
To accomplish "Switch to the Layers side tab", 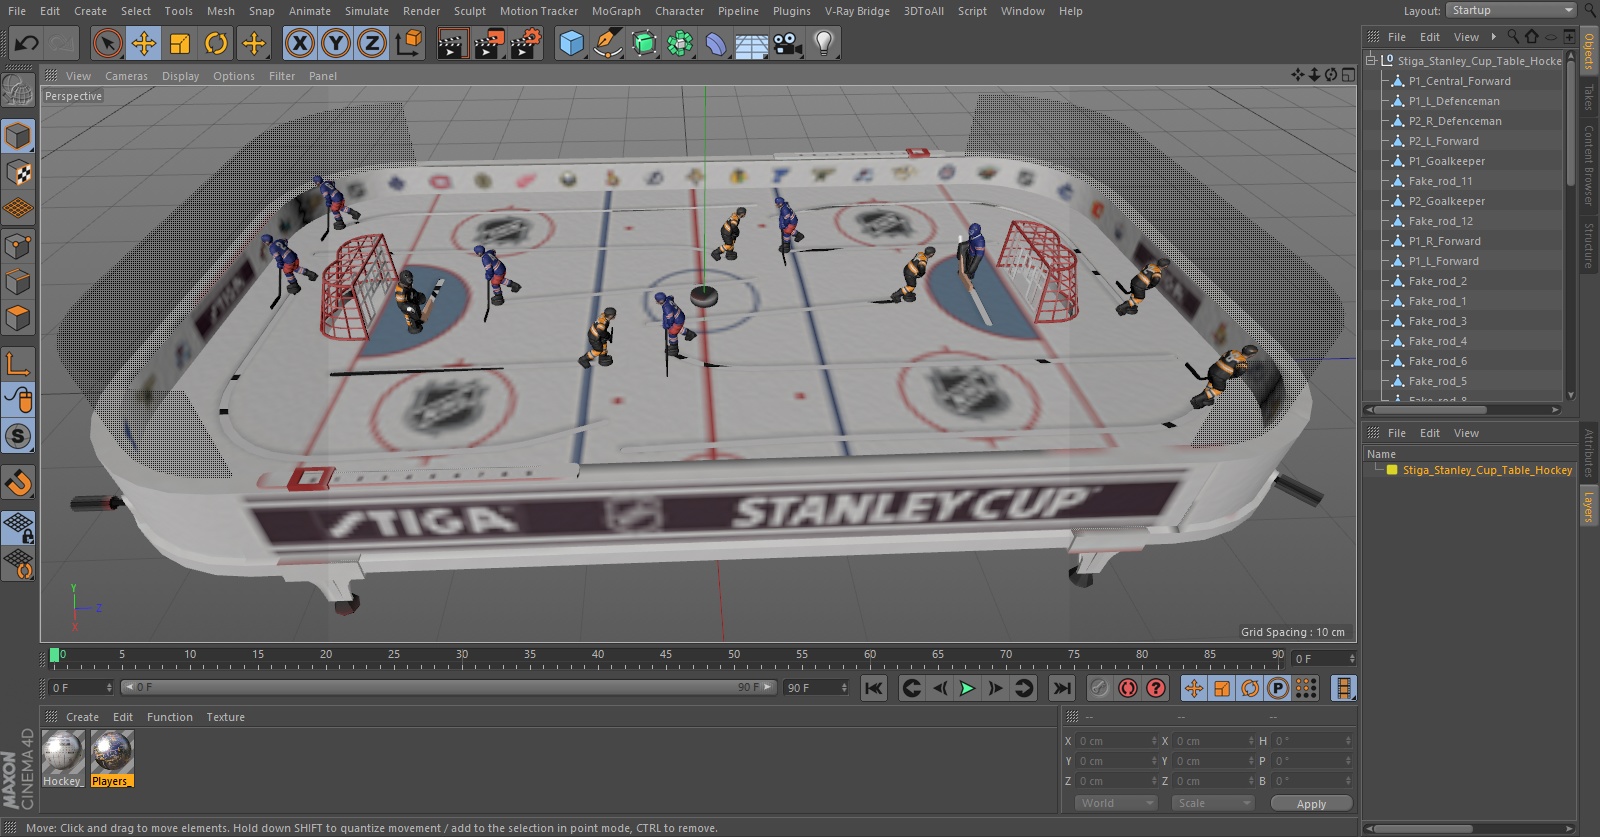I will (1588, 506).
